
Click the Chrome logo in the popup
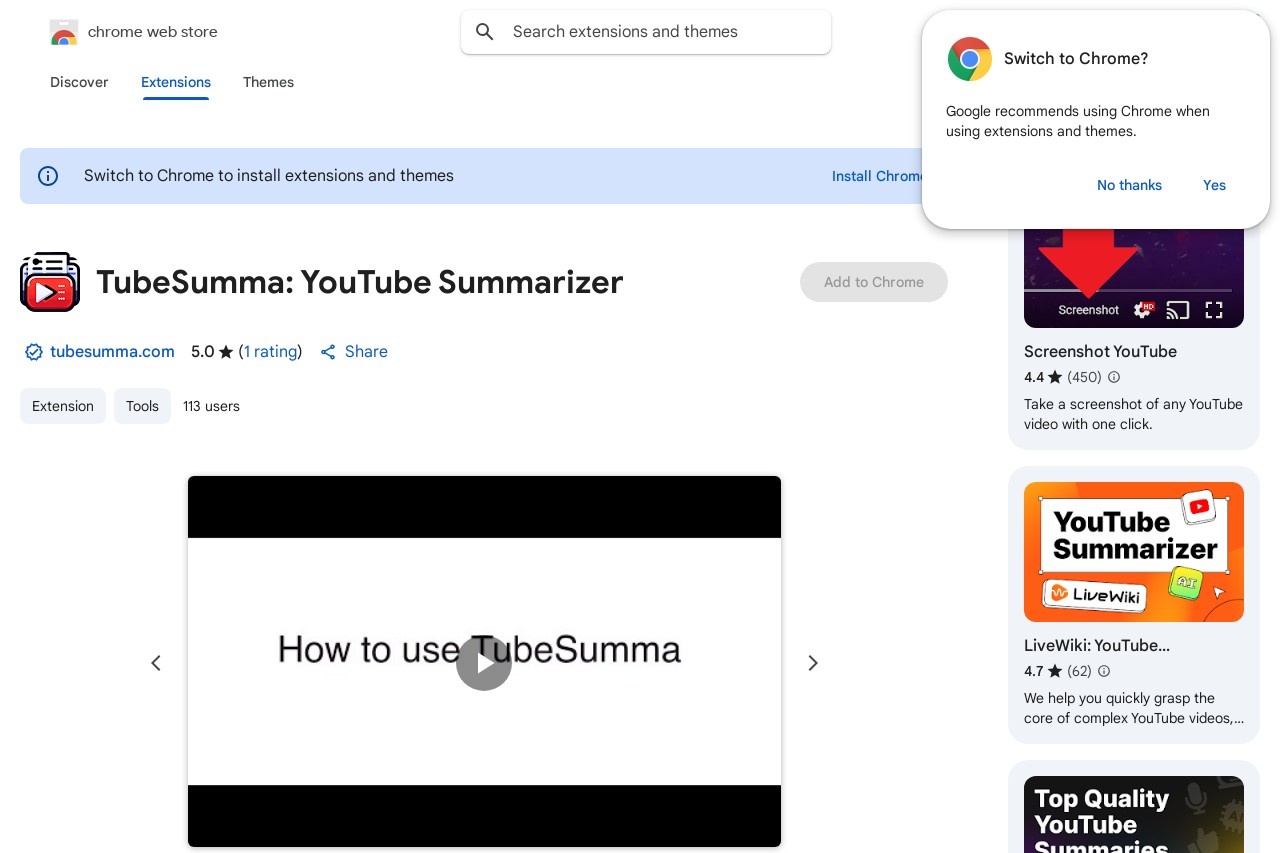pos(970,59)
